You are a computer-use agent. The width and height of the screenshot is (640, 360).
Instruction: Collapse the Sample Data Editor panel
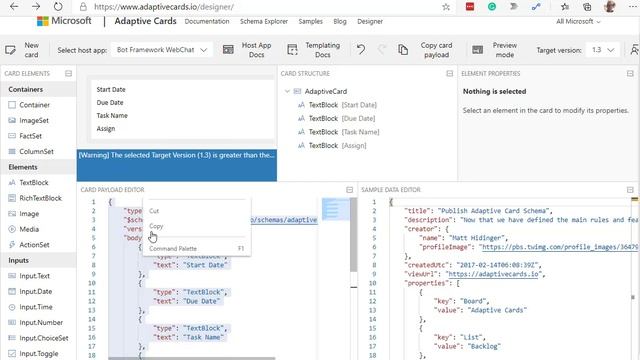(630, 190)
